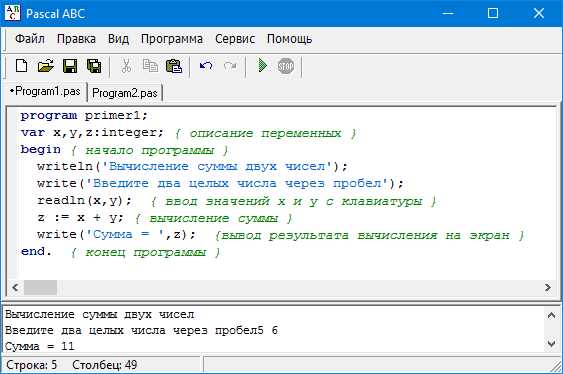Screen dimensions: 563x374
Task: Close the Pascal ABC window
Action: [x=539, y=13]
